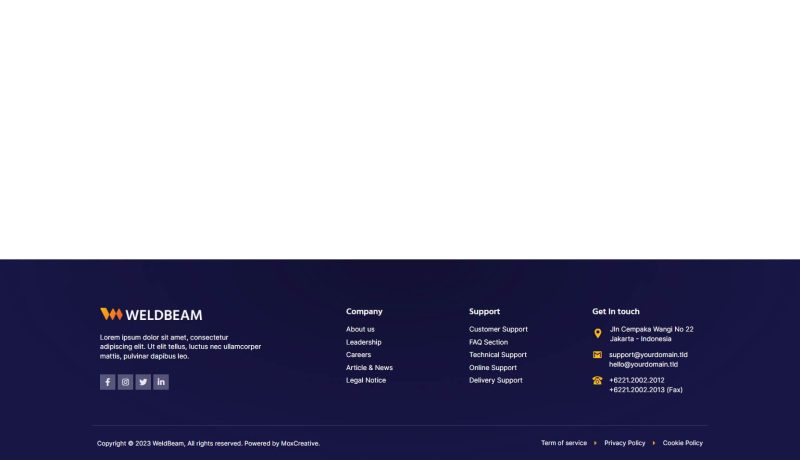Open the Delivery Support link
The width and height of the screenshot is (800, 460).
coord(495,380)
